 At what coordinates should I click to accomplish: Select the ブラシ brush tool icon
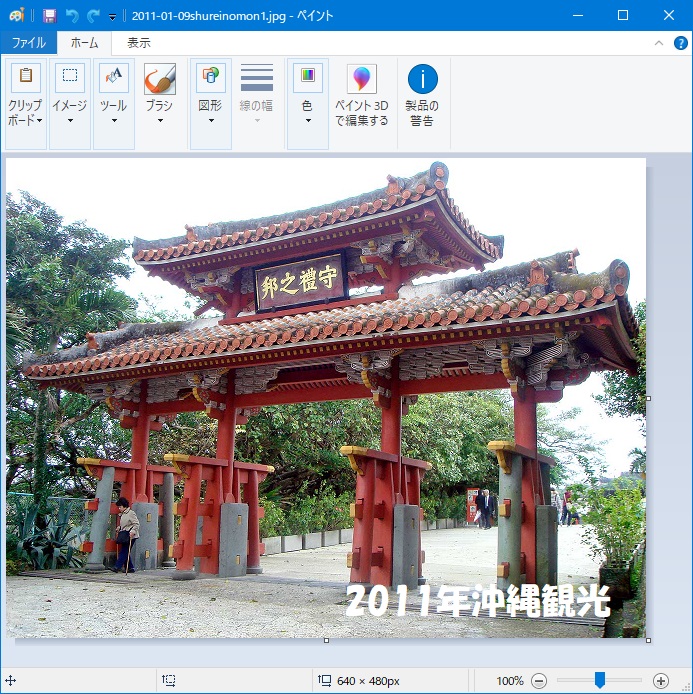coord(160,78)
